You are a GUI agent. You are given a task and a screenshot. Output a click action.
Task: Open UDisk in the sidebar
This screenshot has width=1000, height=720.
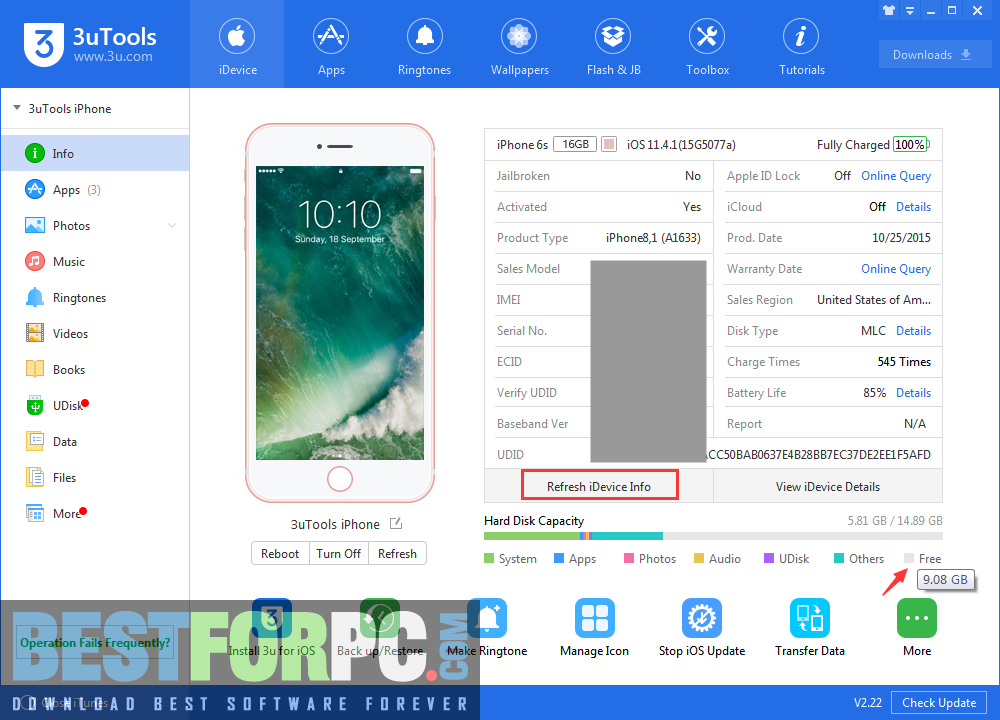[x=95, y=406]
